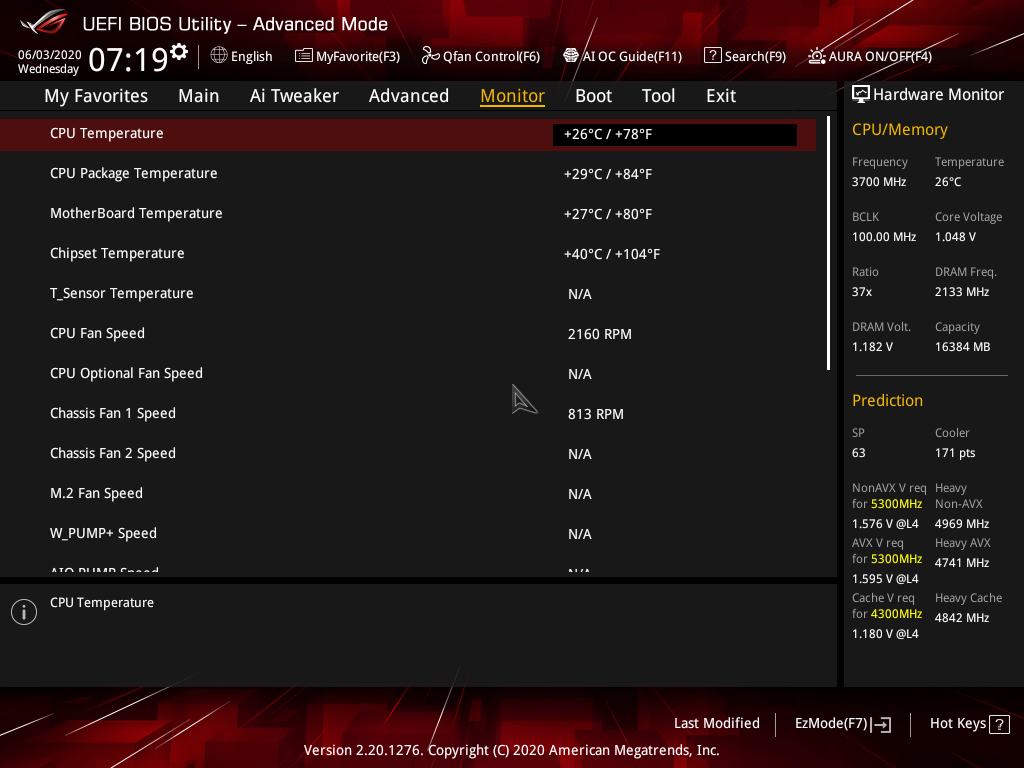
Task: Click the info icon in the description bar
Action: pyautogui.click(x=23, y=611)
